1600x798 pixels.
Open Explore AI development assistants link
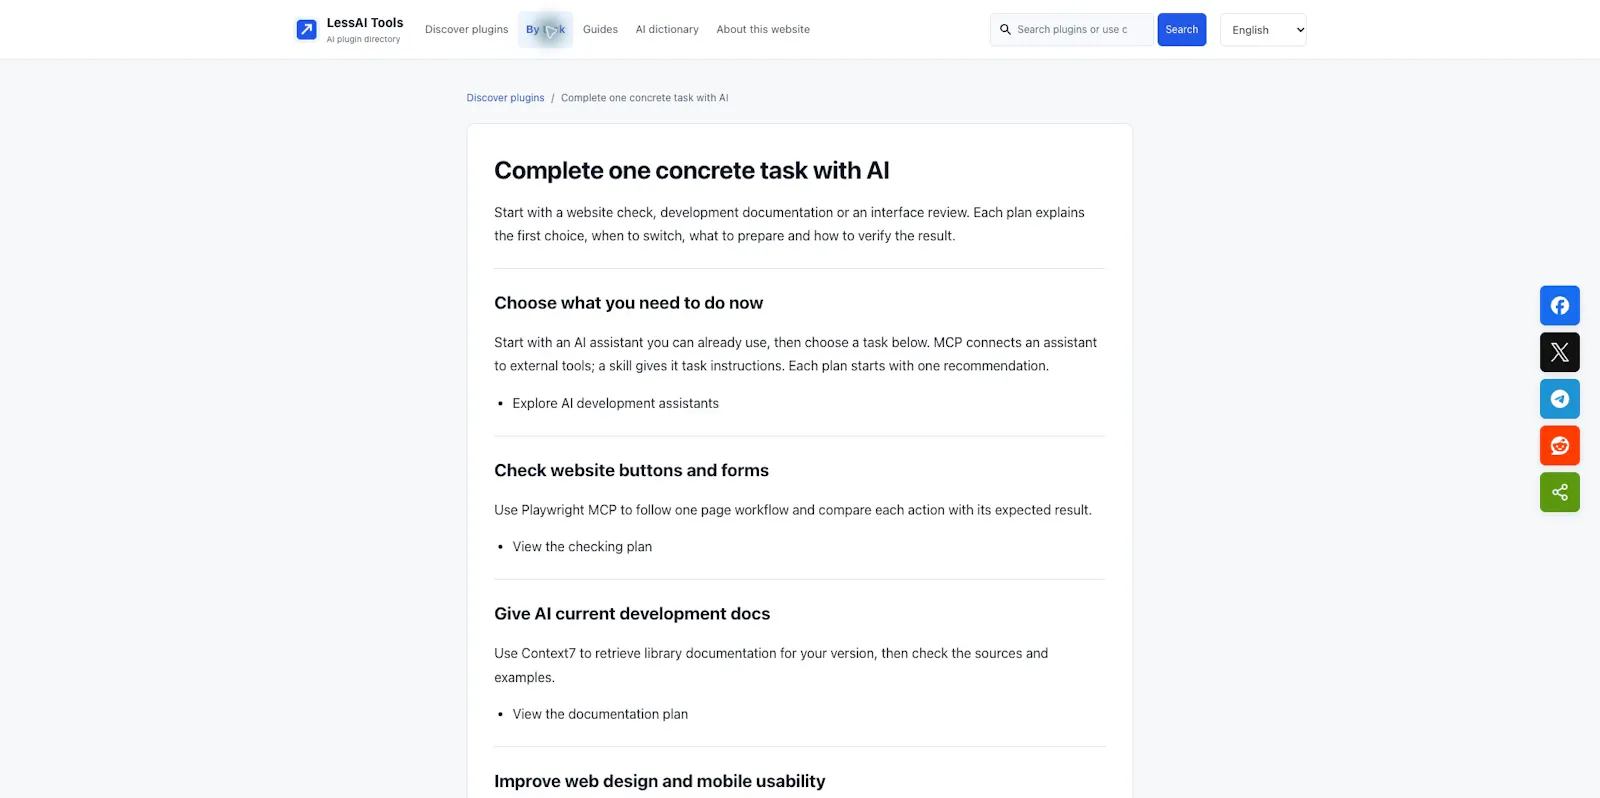(x=615, y=403)
